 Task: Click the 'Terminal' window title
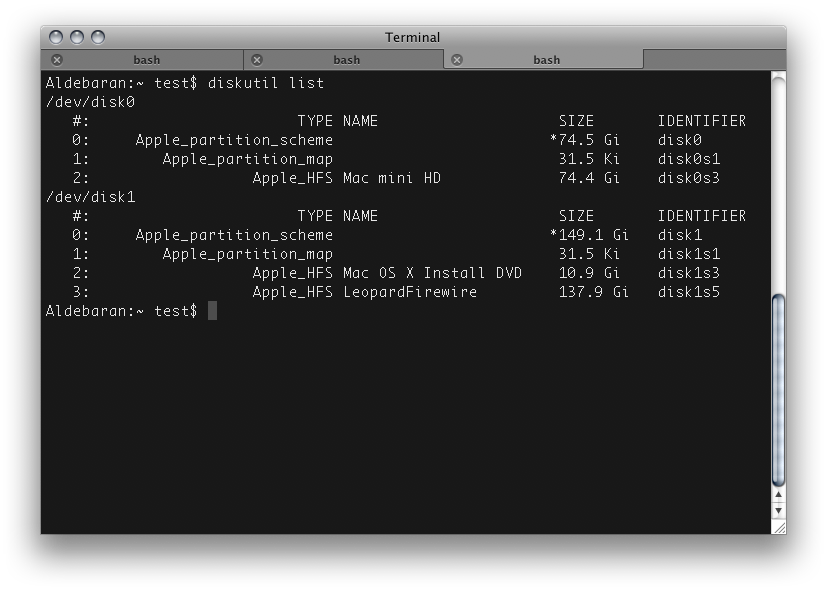pyautogui.click(x=412, y=37)
